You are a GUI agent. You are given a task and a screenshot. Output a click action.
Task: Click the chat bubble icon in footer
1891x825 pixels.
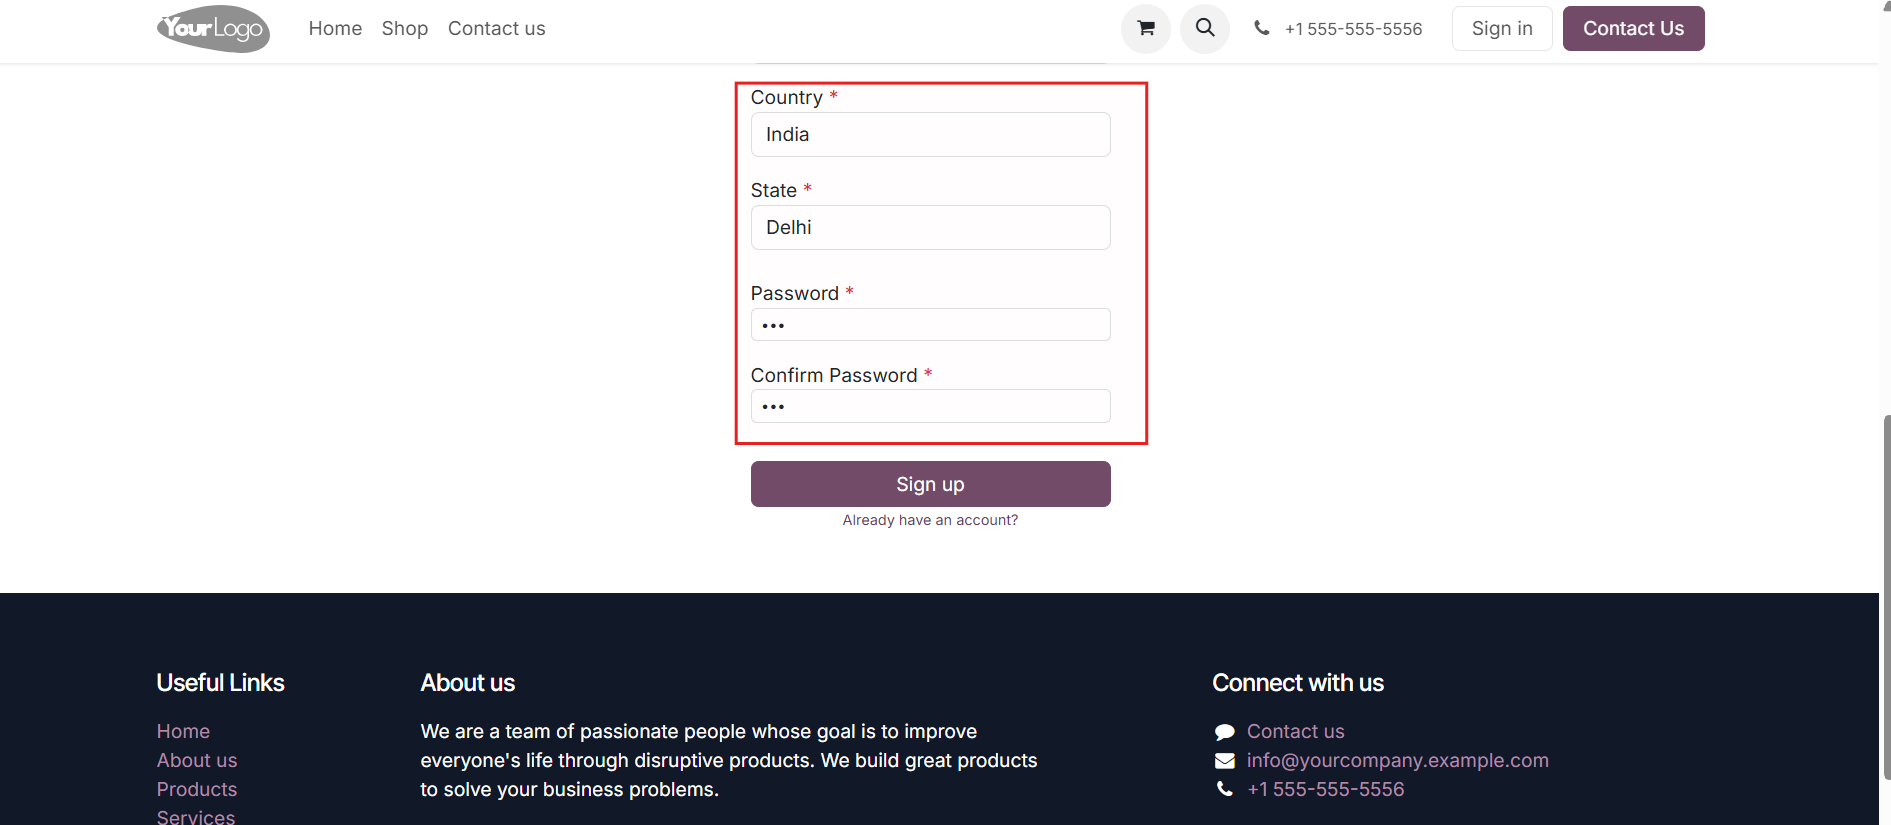pyautogui.click(x=1225, y=732)
